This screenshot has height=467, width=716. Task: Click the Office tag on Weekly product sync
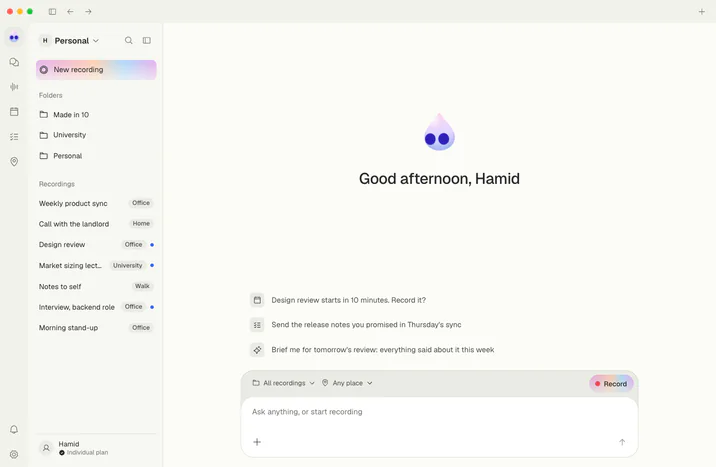coord(141,203)
